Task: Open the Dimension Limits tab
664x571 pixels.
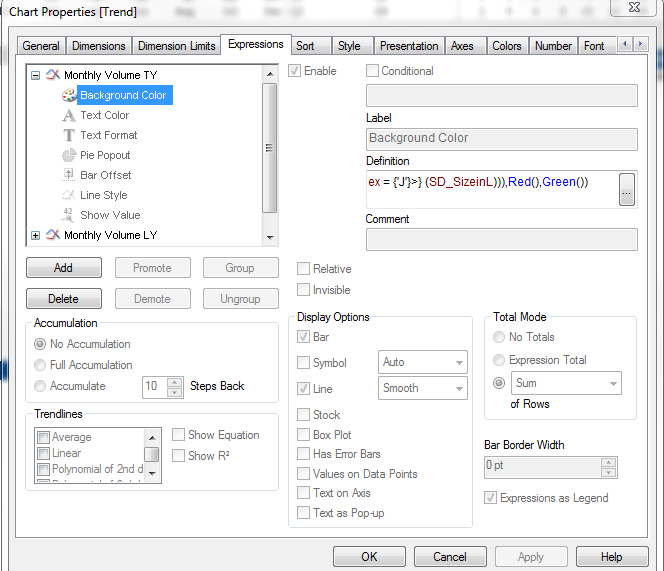Action: (176, 46)
